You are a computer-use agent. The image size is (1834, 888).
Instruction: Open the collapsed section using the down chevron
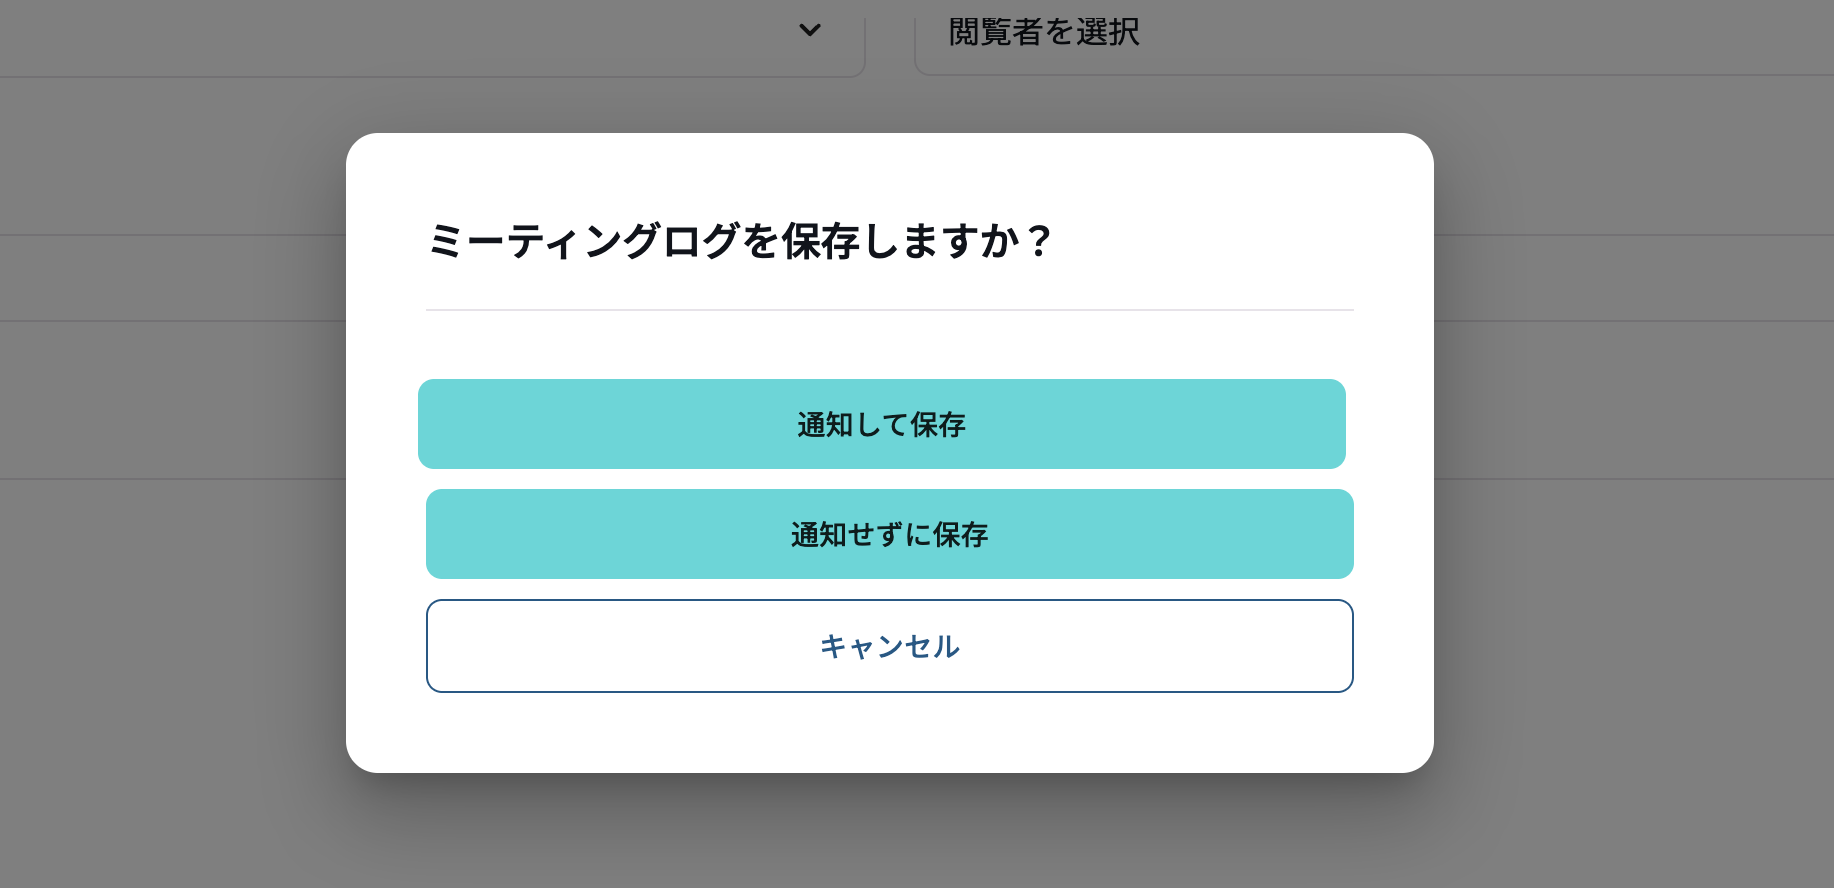click(x=809, y=31)
